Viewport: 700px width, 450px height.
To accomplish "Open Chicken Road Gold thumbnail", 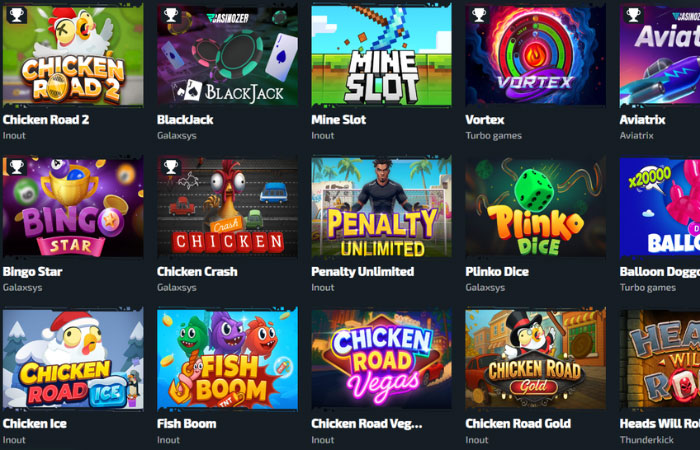I will pos(535,358).
